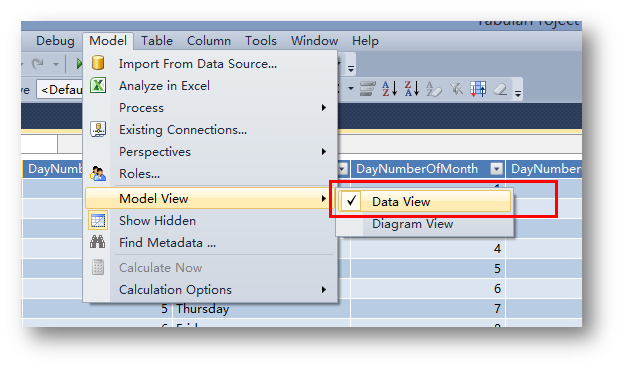Click the green Start debugging arrow
Screen dimensions: 624x369
[x=79, y=63]
